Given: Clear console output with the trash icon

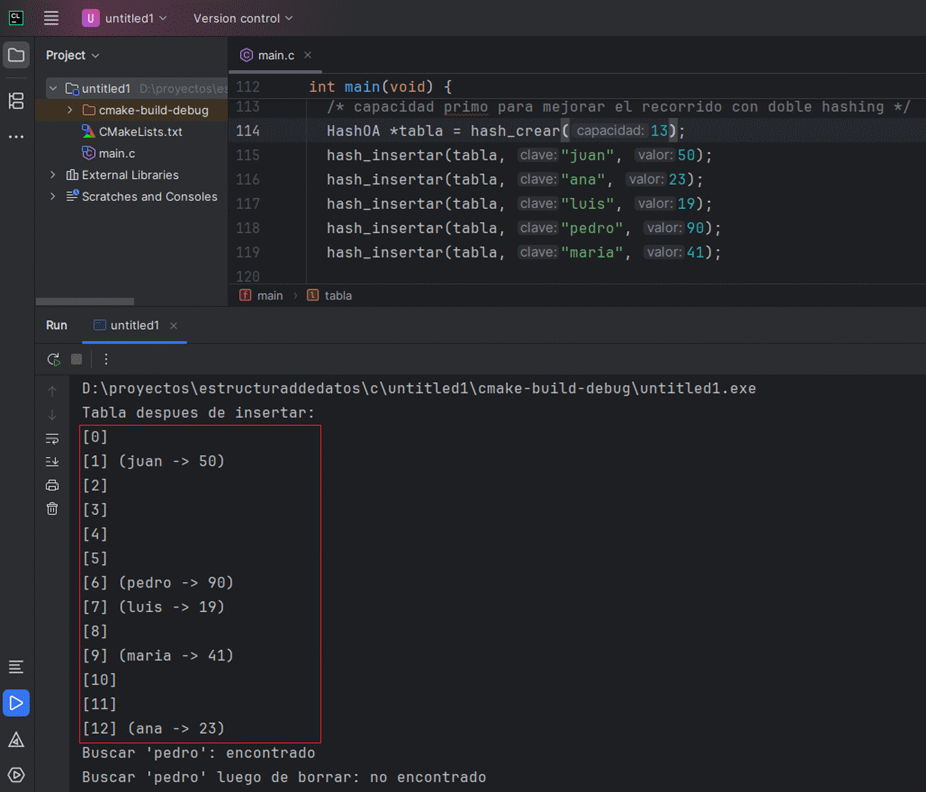Looking at the screenshot, I should (x=52, y=509).
